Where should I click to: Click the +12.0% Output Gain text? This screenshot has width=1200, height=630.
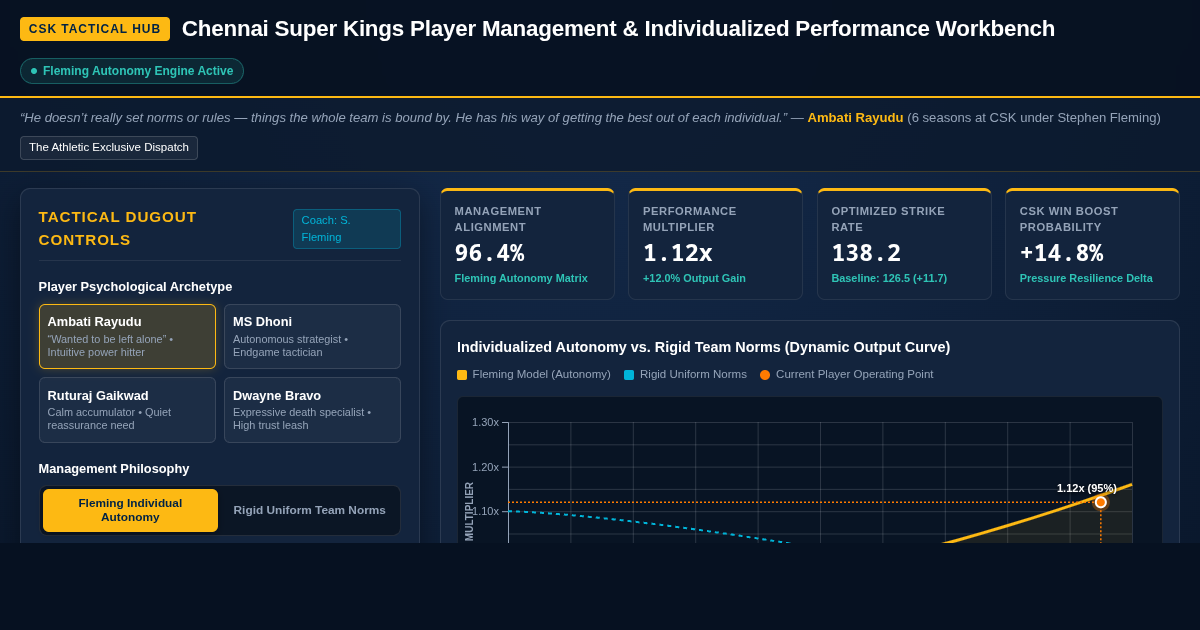click(694, 278)
